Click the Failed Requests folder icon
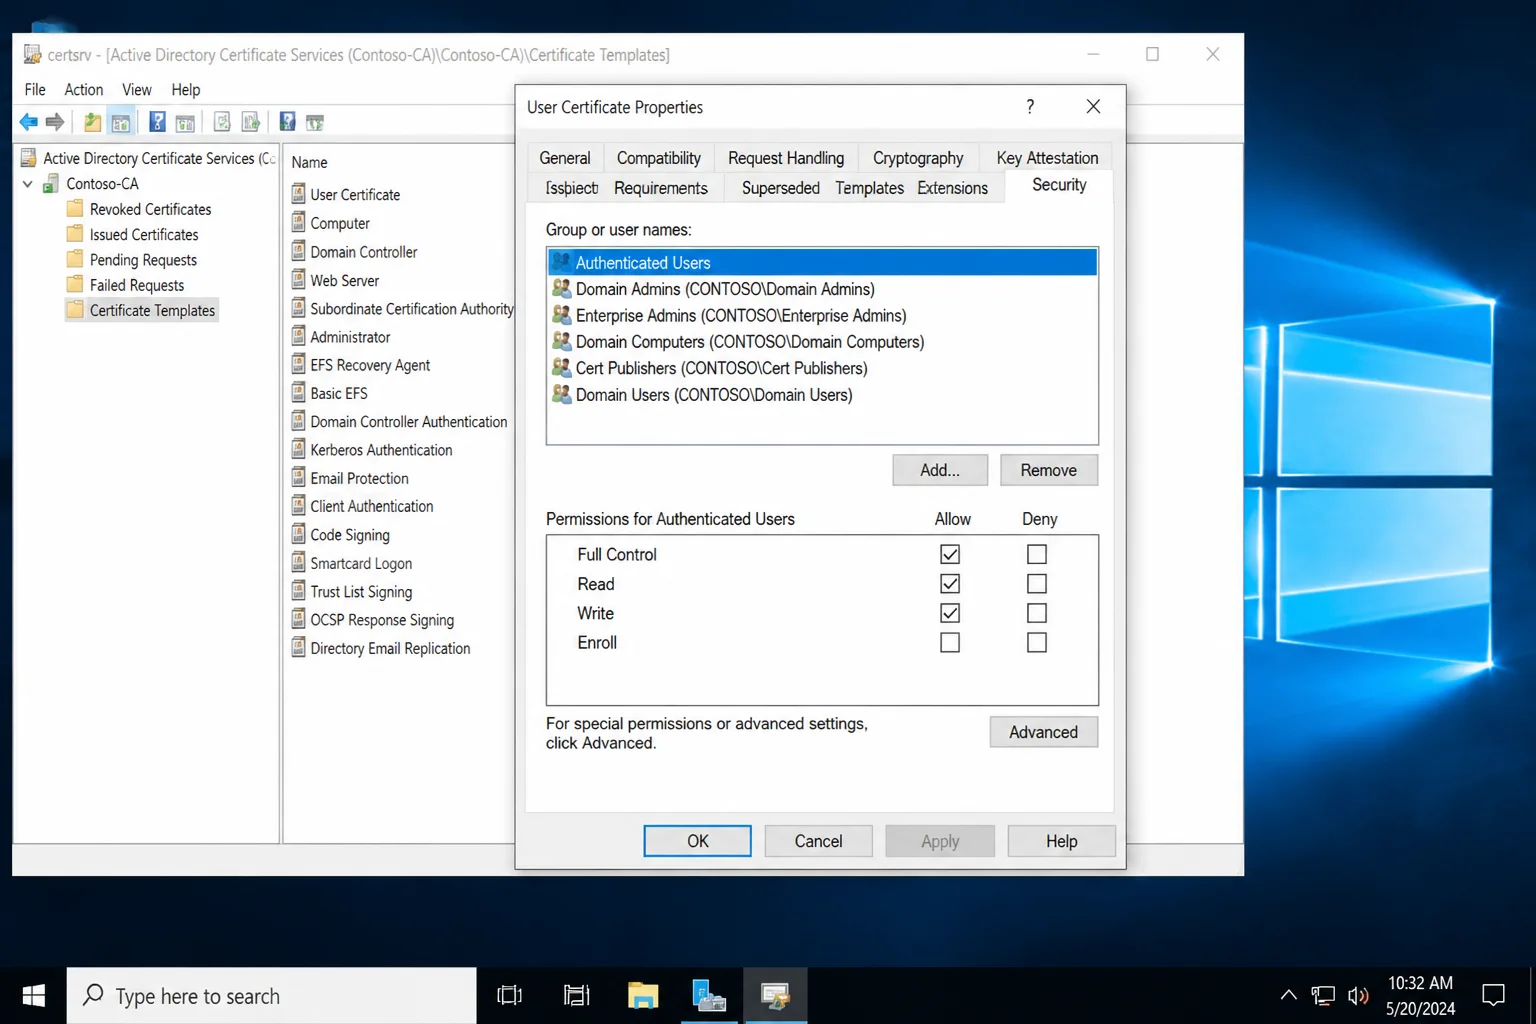The height and width of the screenshot is (1024, 1536). (75, 284)
